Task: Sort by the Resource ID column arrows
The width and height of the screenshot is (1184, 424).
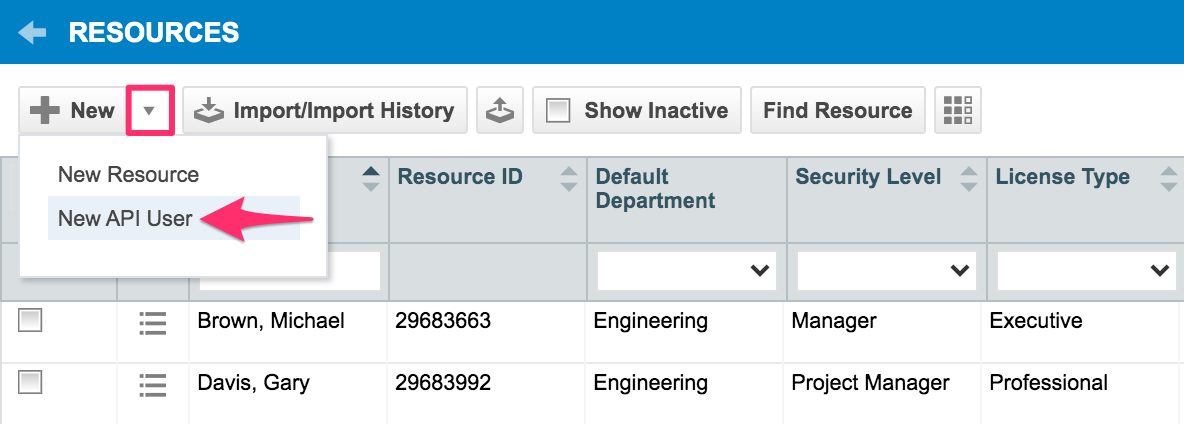Action: tap(568, 178)
